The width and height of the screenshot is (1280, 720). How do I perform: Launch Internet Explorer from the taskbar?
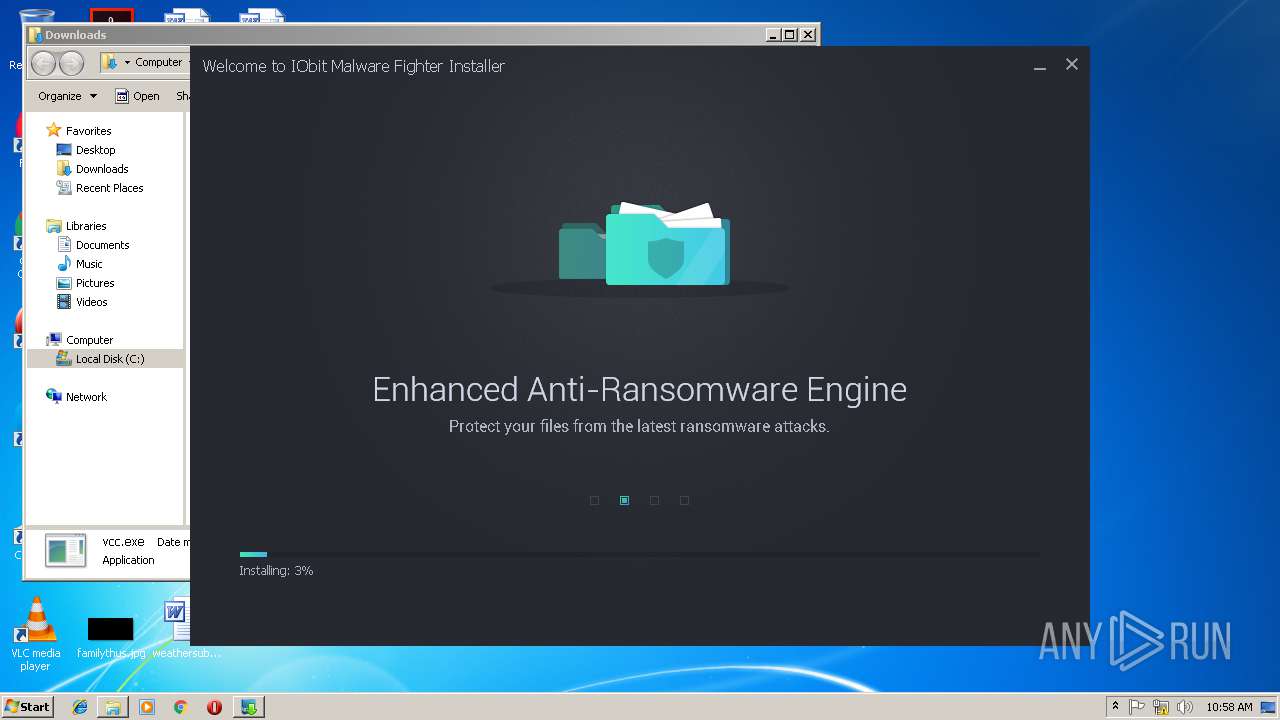(80, 707)
